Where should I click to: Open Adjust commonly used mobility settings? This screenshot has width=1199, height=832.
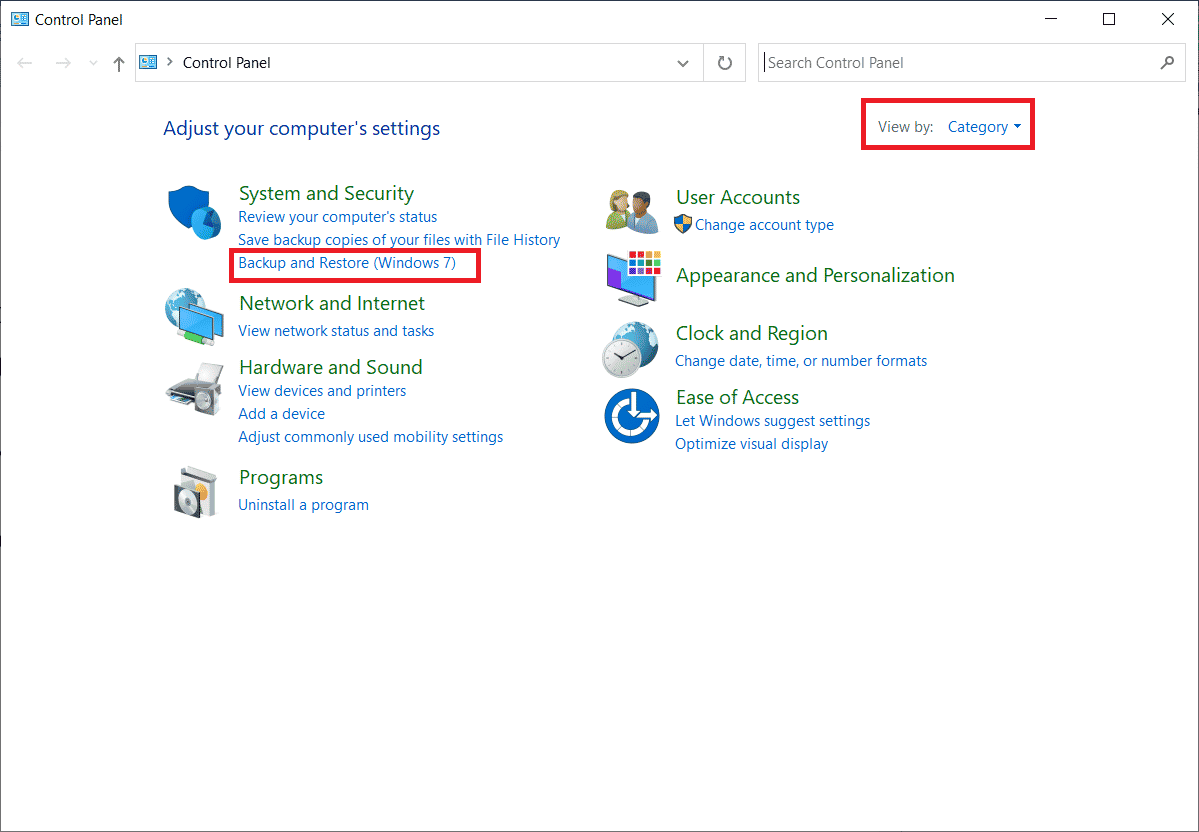click(371, 437)
